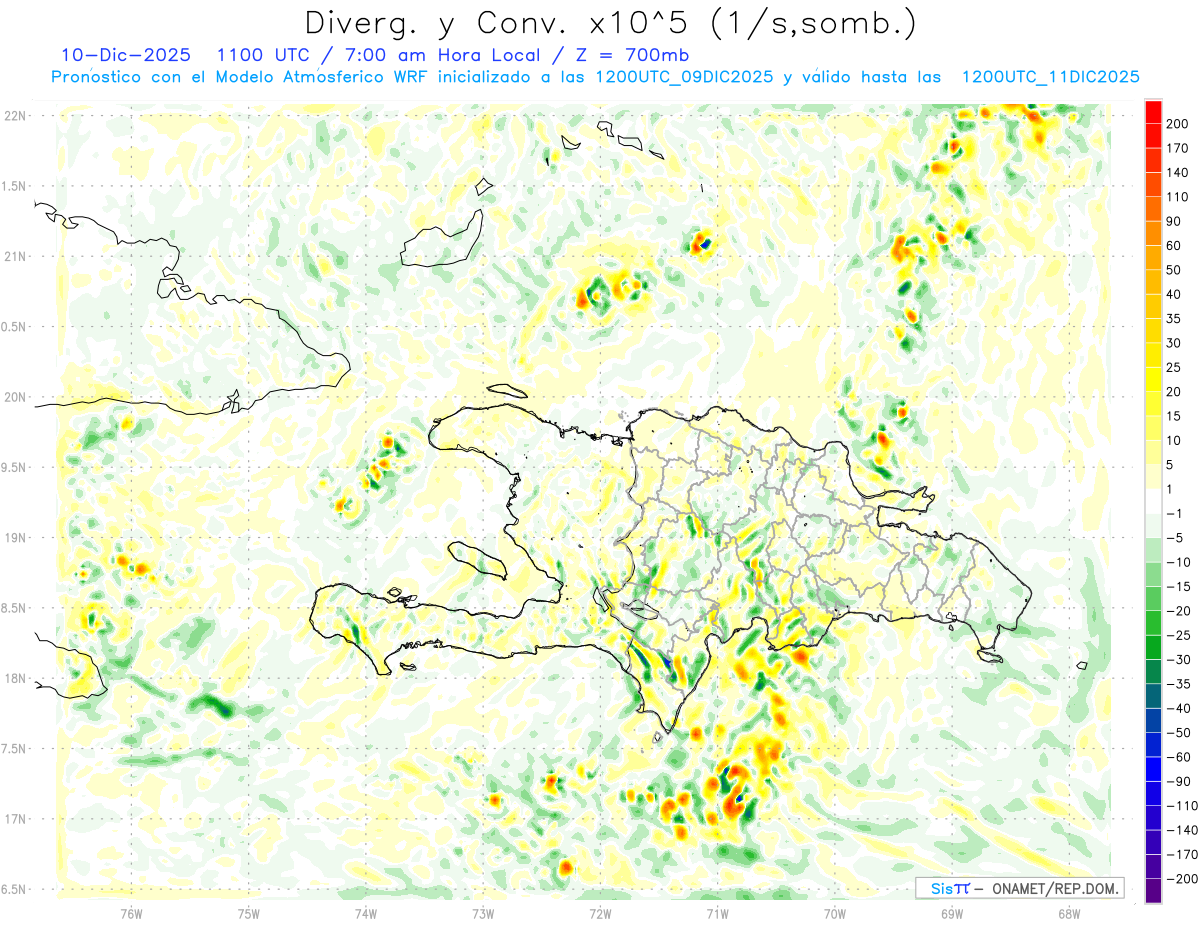
Task: Click the '17N' latitude label
Action: pos(15,819)
